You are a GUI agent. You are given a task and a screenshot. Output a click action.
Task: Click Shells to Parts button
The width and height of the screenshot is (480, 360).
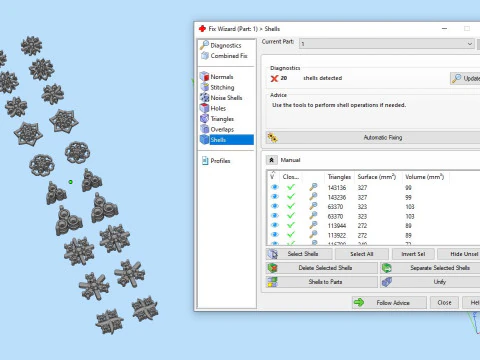[x=322, y=282]
